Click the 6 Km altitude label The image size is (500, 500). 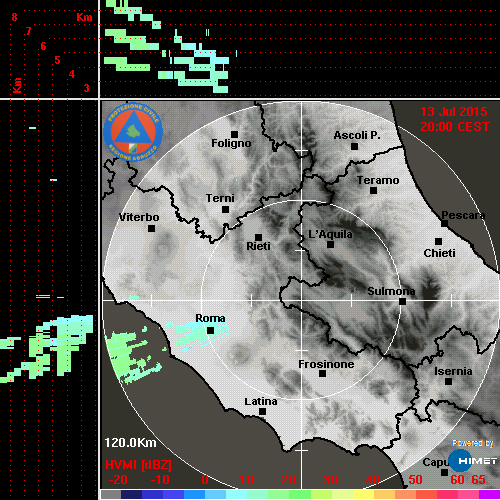point(43,46)
